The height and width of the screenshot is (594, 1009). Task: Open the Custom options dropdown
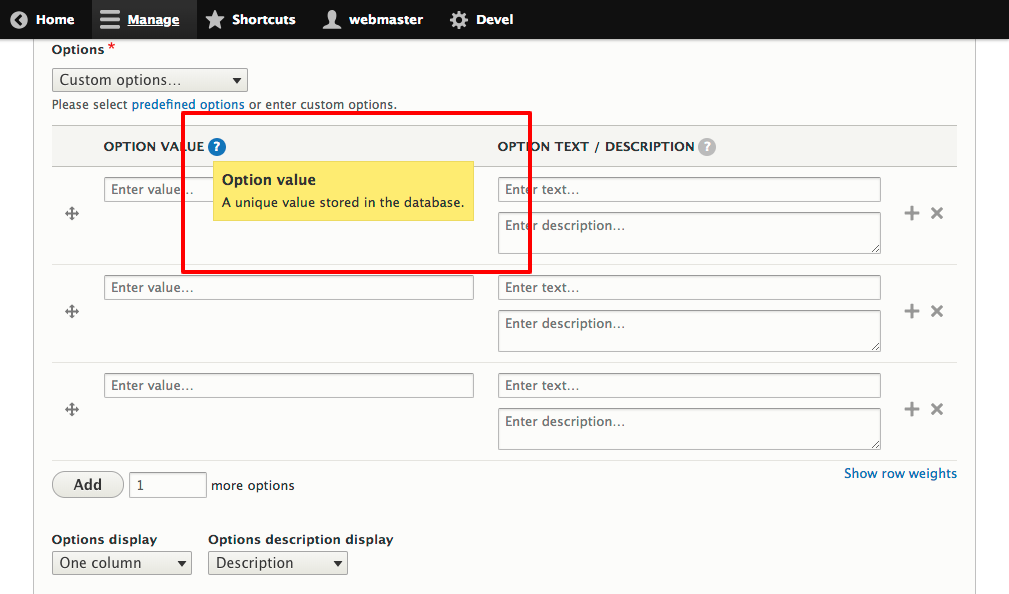click(149, 80)
